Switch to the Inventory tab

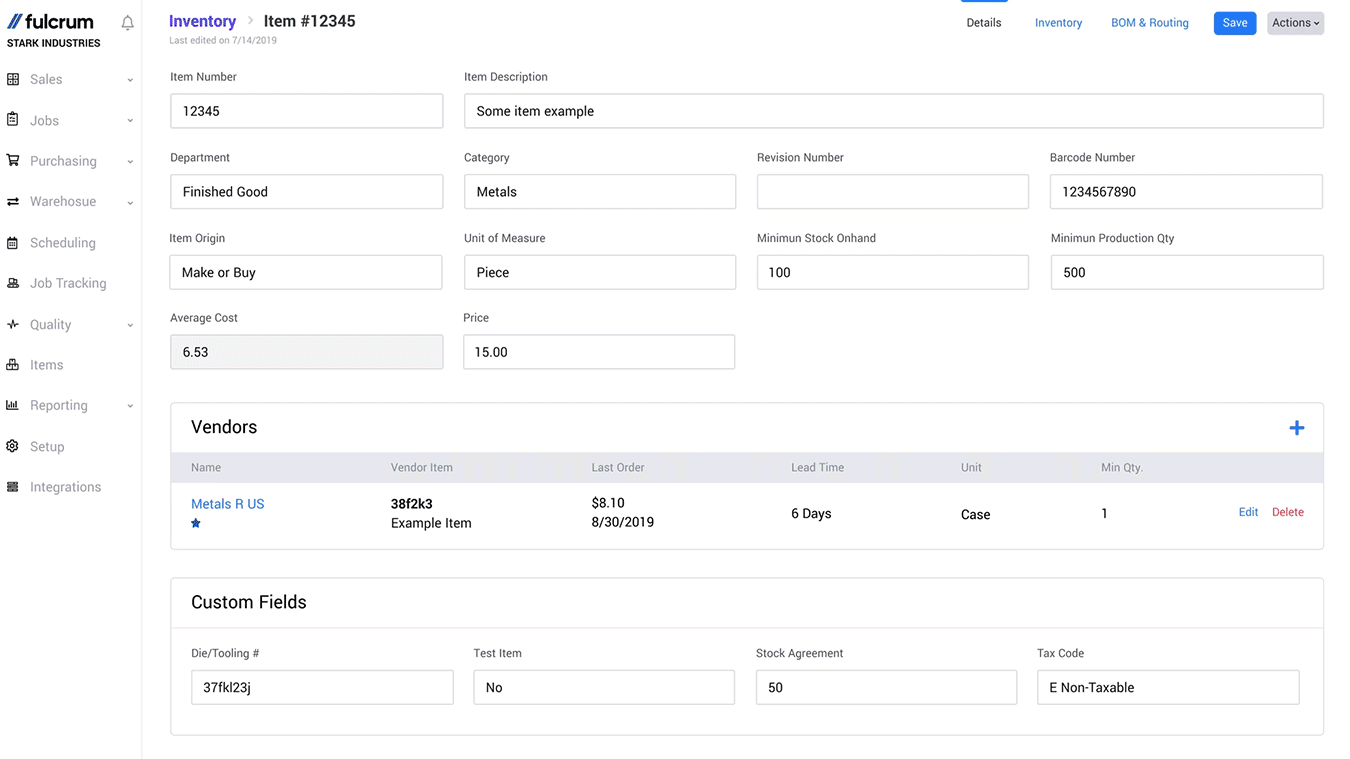pos(1058,22)
